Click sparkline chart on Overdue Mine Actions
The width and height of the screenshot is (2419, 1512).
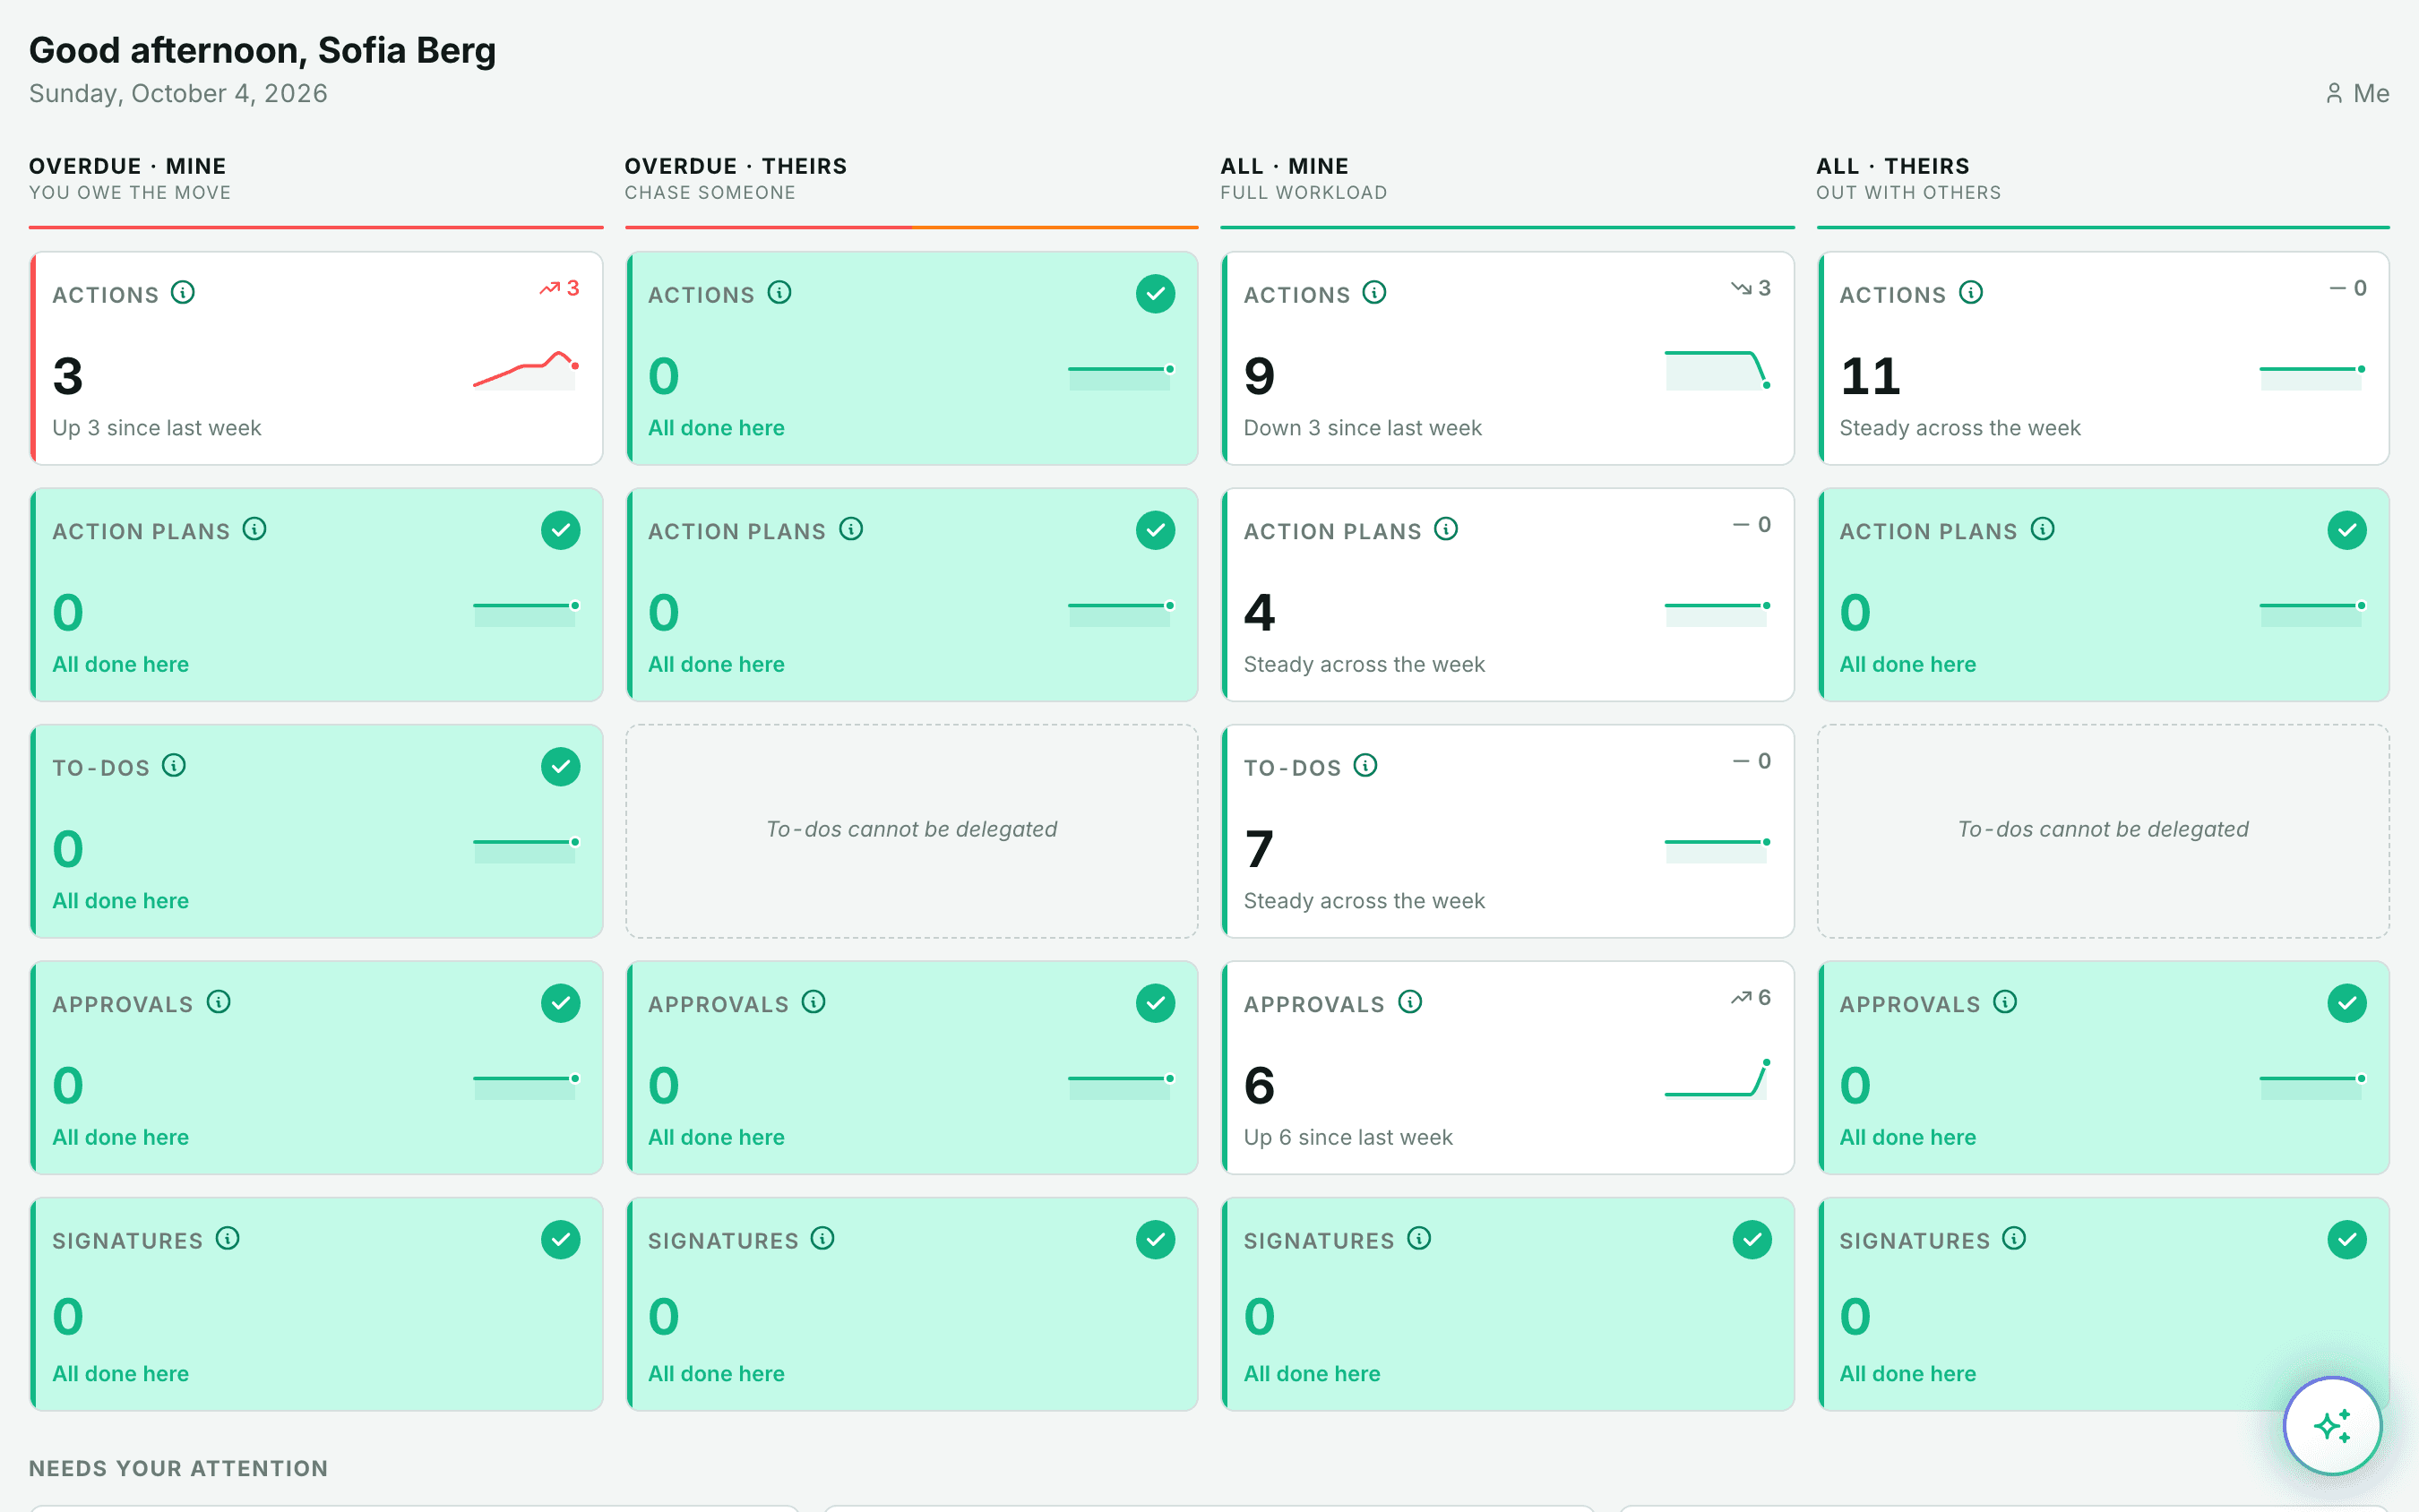[x=526, y=370]
